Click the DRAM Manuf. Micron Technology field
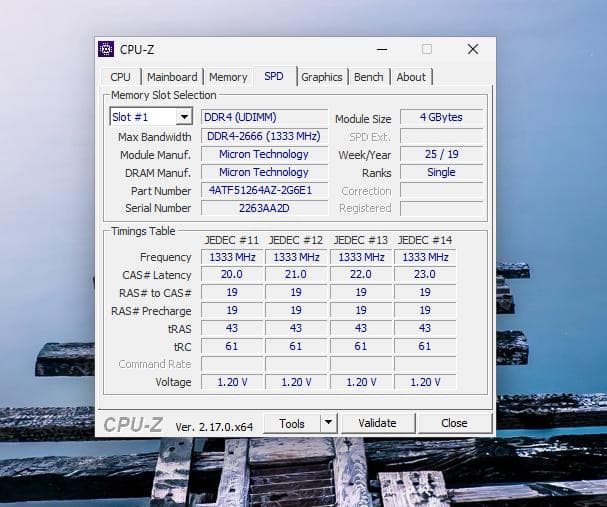This screenshot has width=607, height=507. pyautogui.click(x=264, y=172)
